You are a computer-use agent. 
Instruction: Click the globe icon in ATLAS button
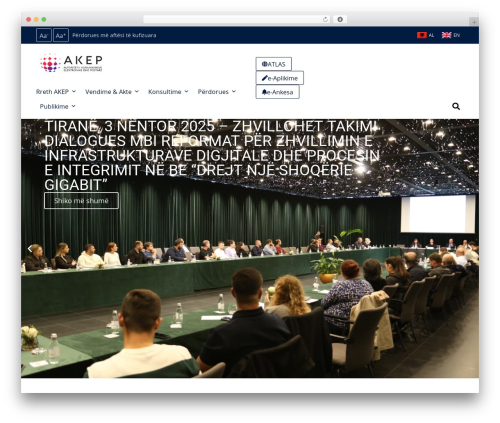tap(264, 64)
